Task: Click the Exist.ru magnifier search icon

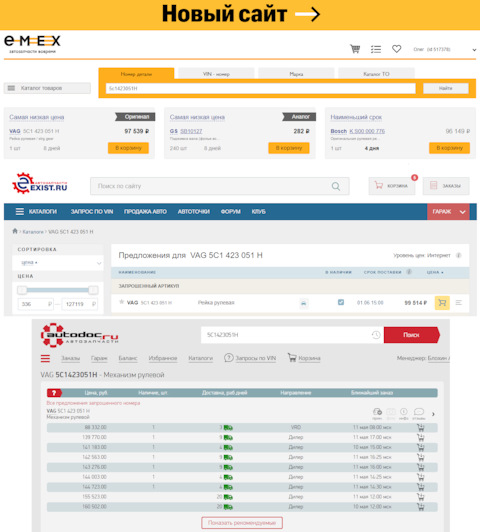Action: 336,186
